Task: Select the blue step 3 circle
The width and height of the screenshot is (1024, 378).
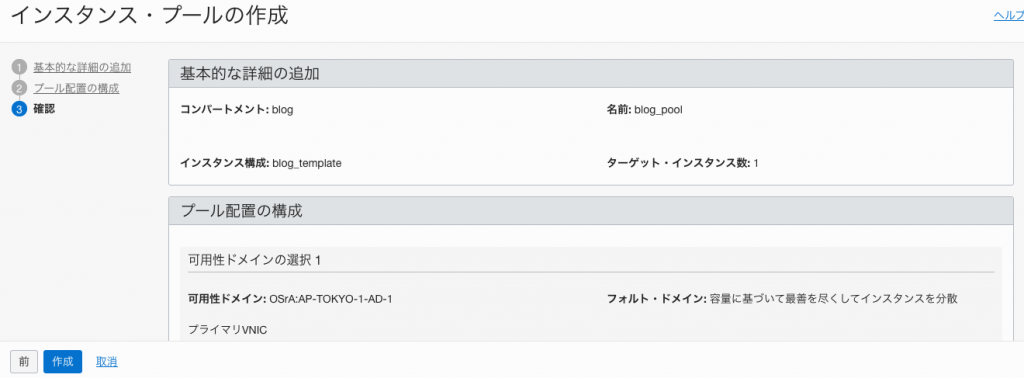Action: (x=19, y=109)
